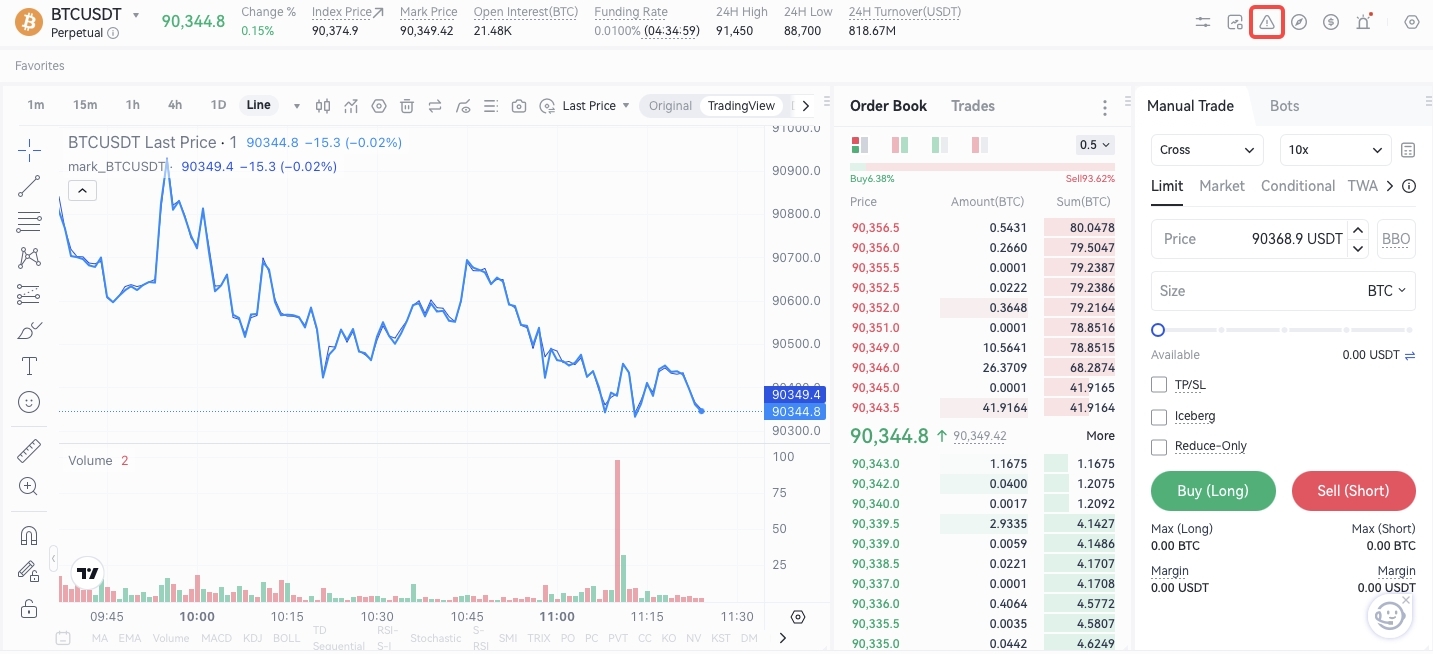Click the magnet snap tool icon
Screen dimensions: 1433x654
[x=29, y=536]
